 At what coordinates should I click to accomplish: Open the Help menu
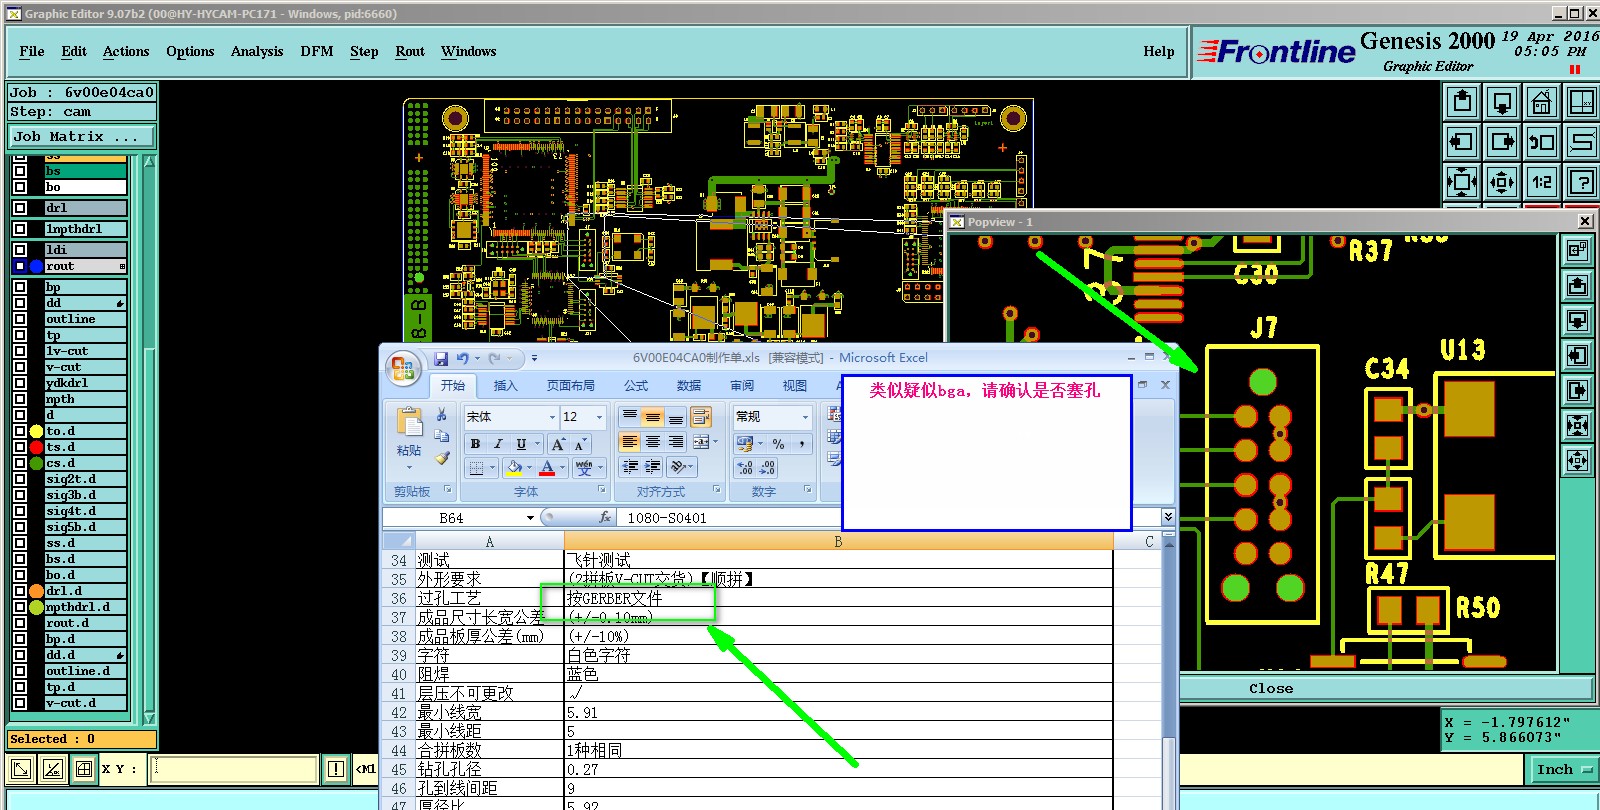(x=1159, y=52)
